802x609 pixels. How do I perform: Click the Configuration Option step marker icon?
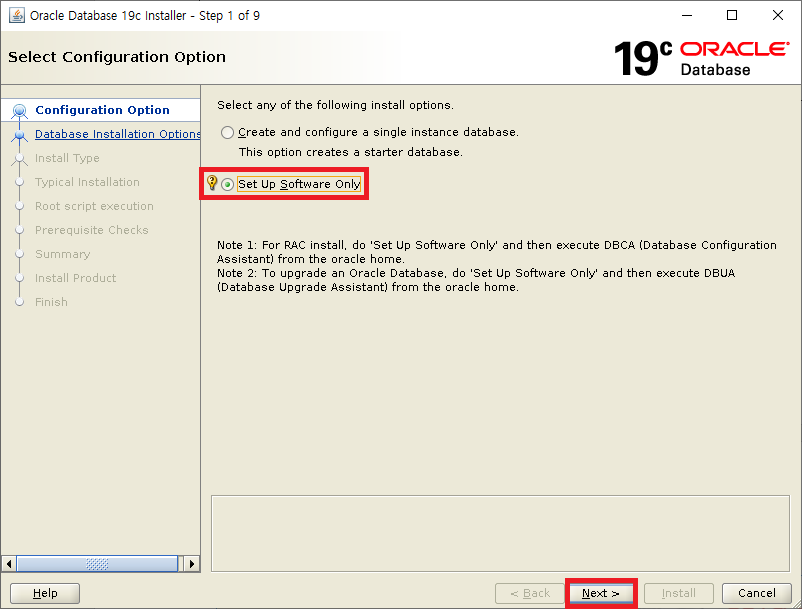19,110
